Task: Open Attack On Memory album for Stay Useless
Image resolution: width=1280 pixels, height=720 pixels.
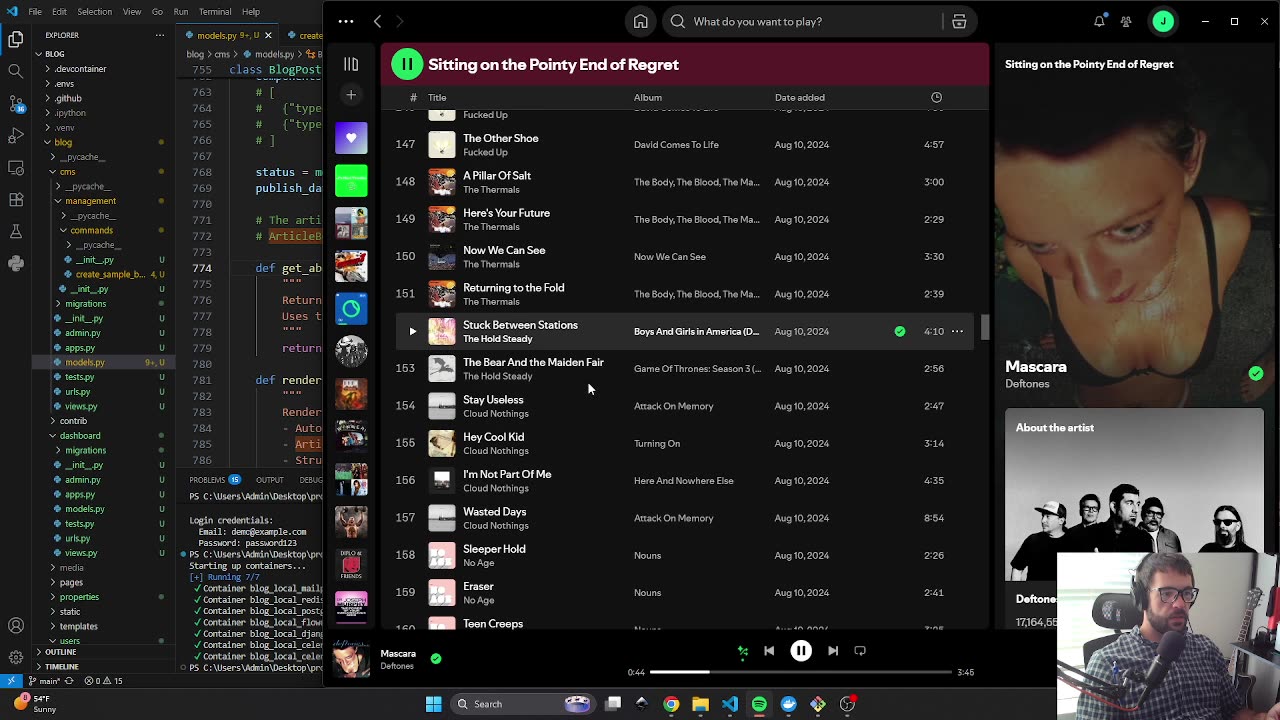Action: point(673,406)
